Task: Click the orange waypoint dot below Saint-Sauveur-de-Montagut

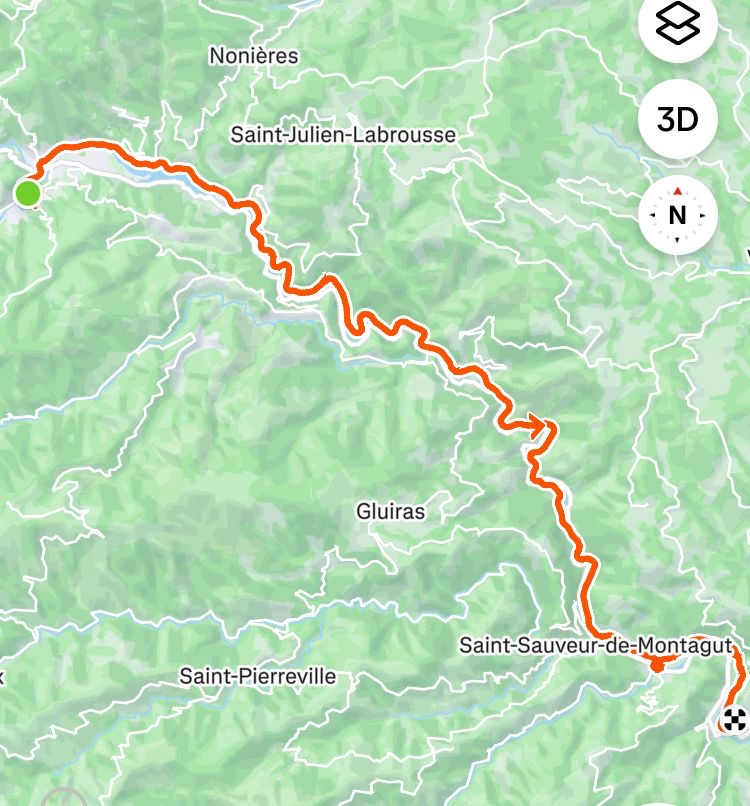Action: (657, 665)
